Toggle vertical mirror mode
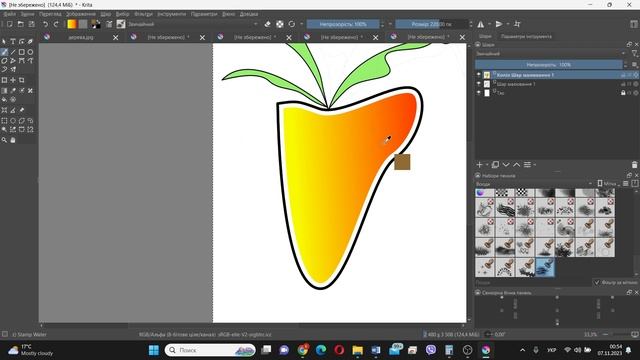Screen dimensions: 640x360 click(x=499, y=24)
